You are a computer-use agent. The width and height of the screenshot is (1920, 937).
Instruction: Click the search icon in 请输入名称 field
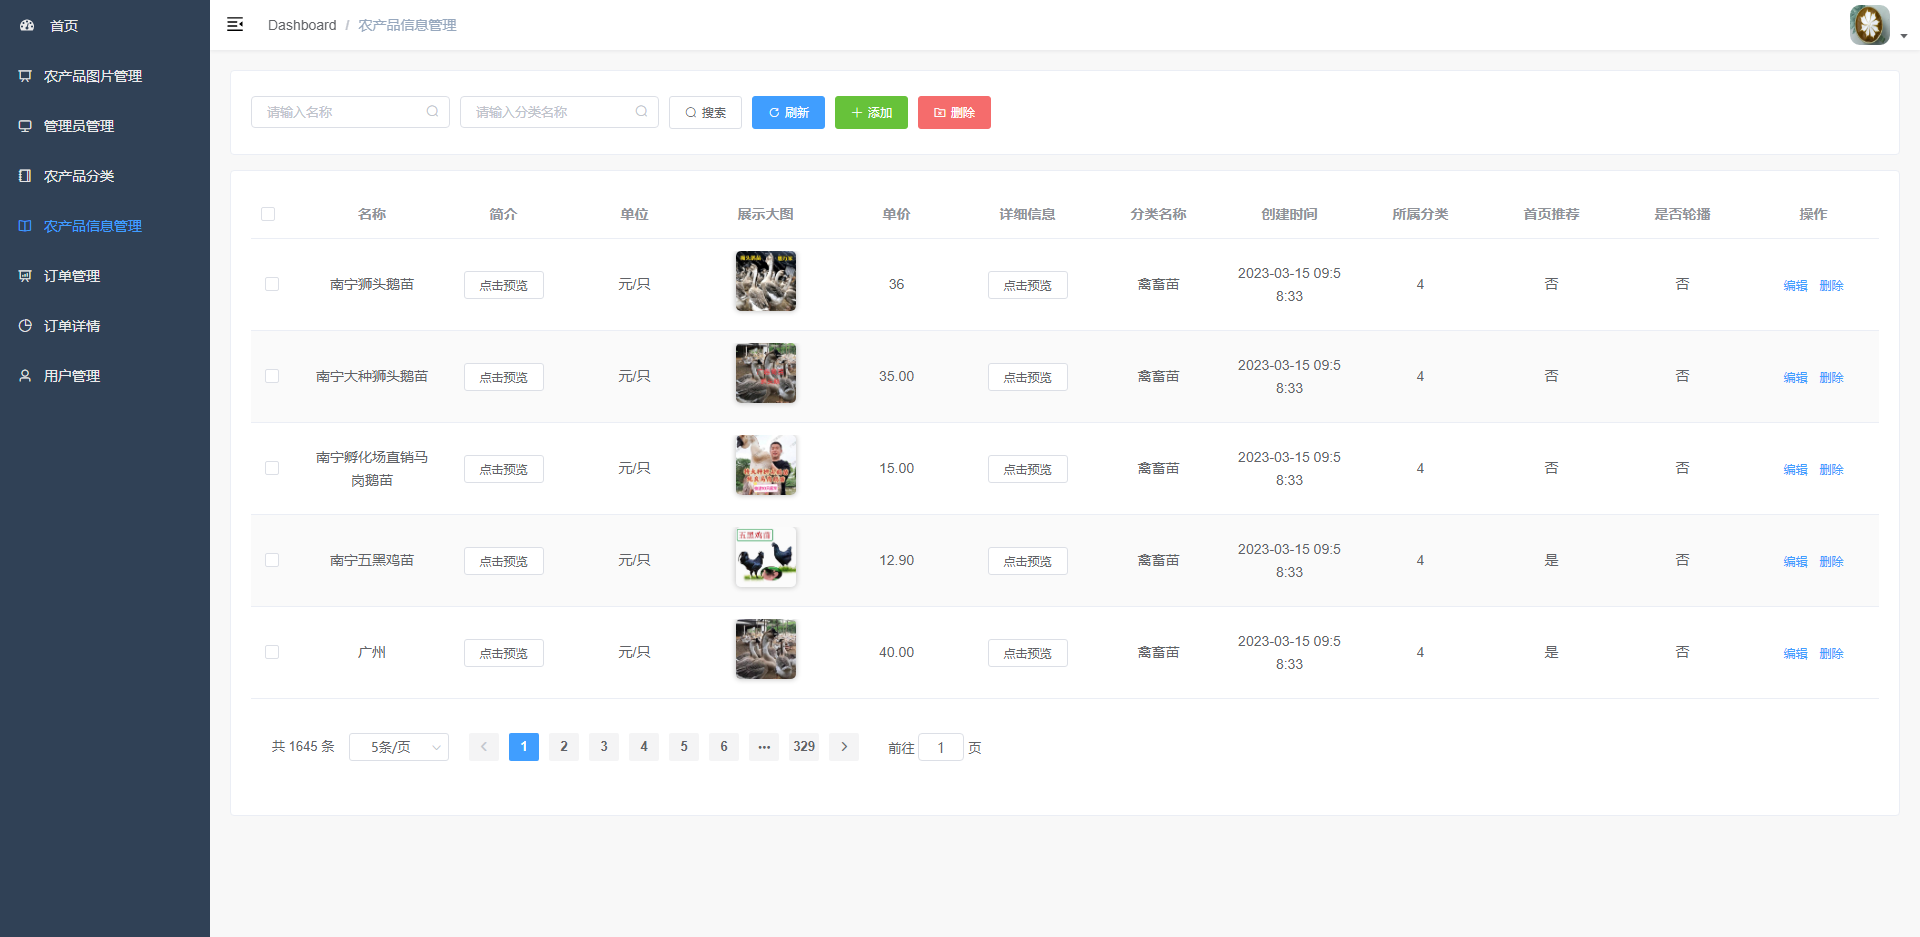[432, 112]
